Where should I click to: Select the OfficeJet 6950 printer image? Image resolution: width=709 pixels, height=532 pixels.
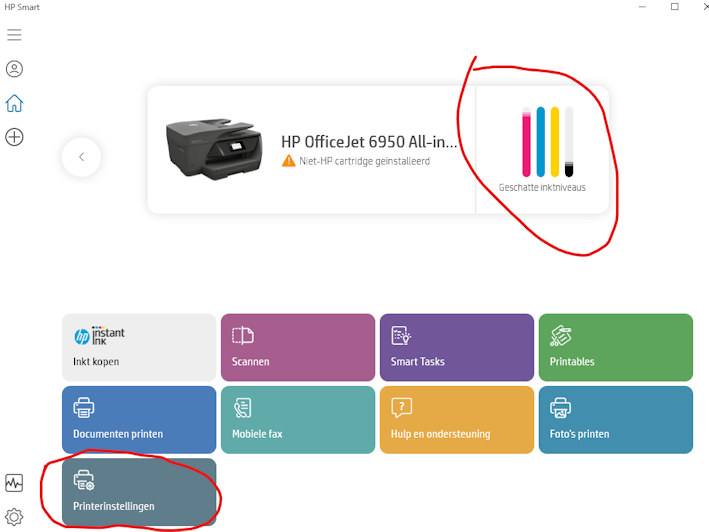(214, 149)
